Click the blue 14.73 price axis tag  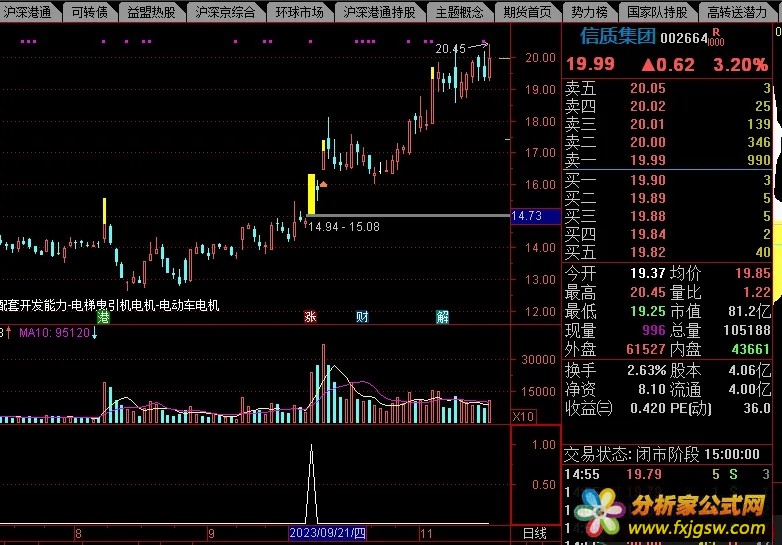click(535, 216)
